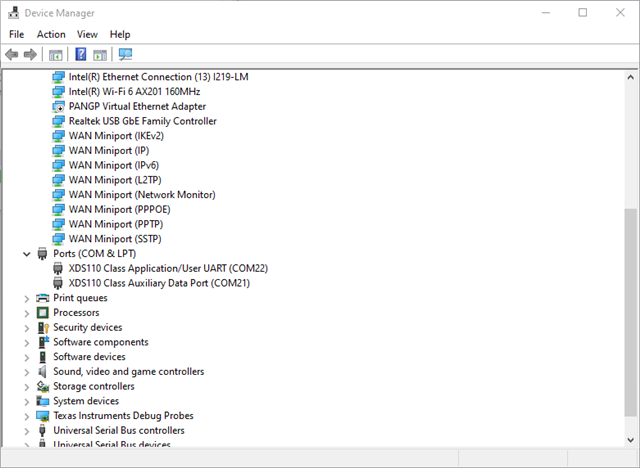Expand the Software devices node

tap(27, 357)
